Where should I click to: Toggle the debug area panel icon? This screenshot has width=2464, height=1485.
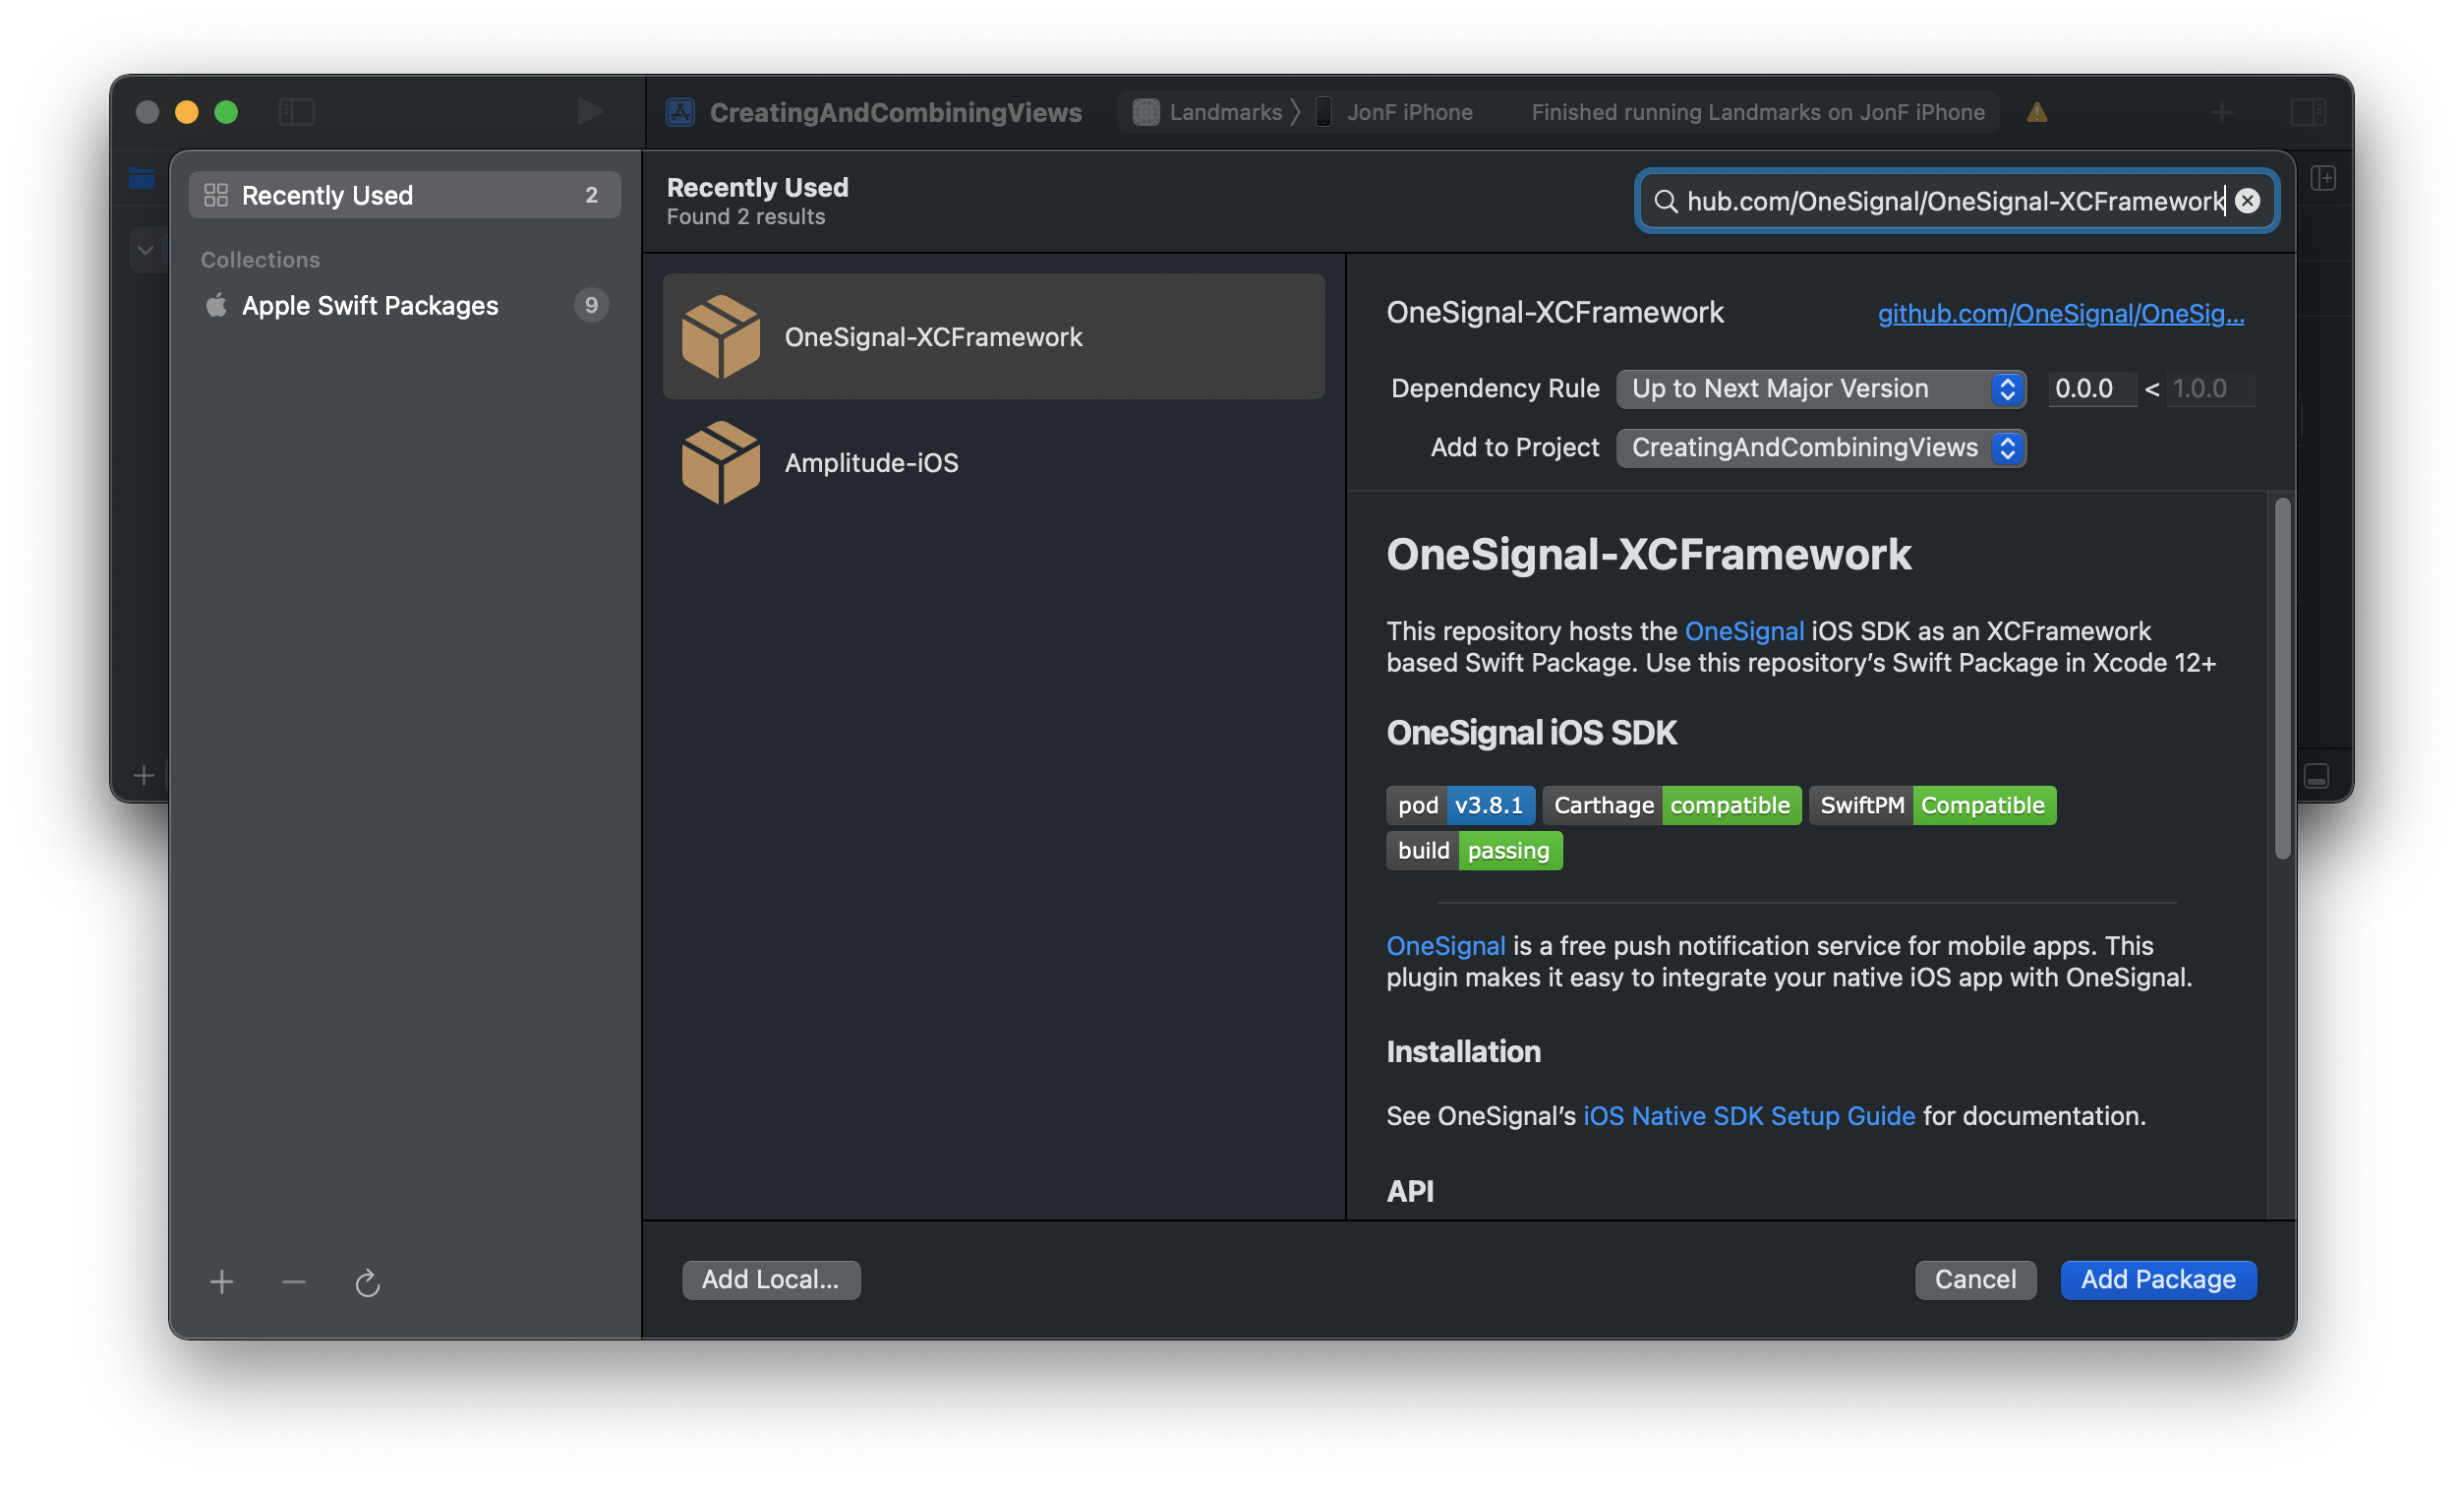[2316, 775]
